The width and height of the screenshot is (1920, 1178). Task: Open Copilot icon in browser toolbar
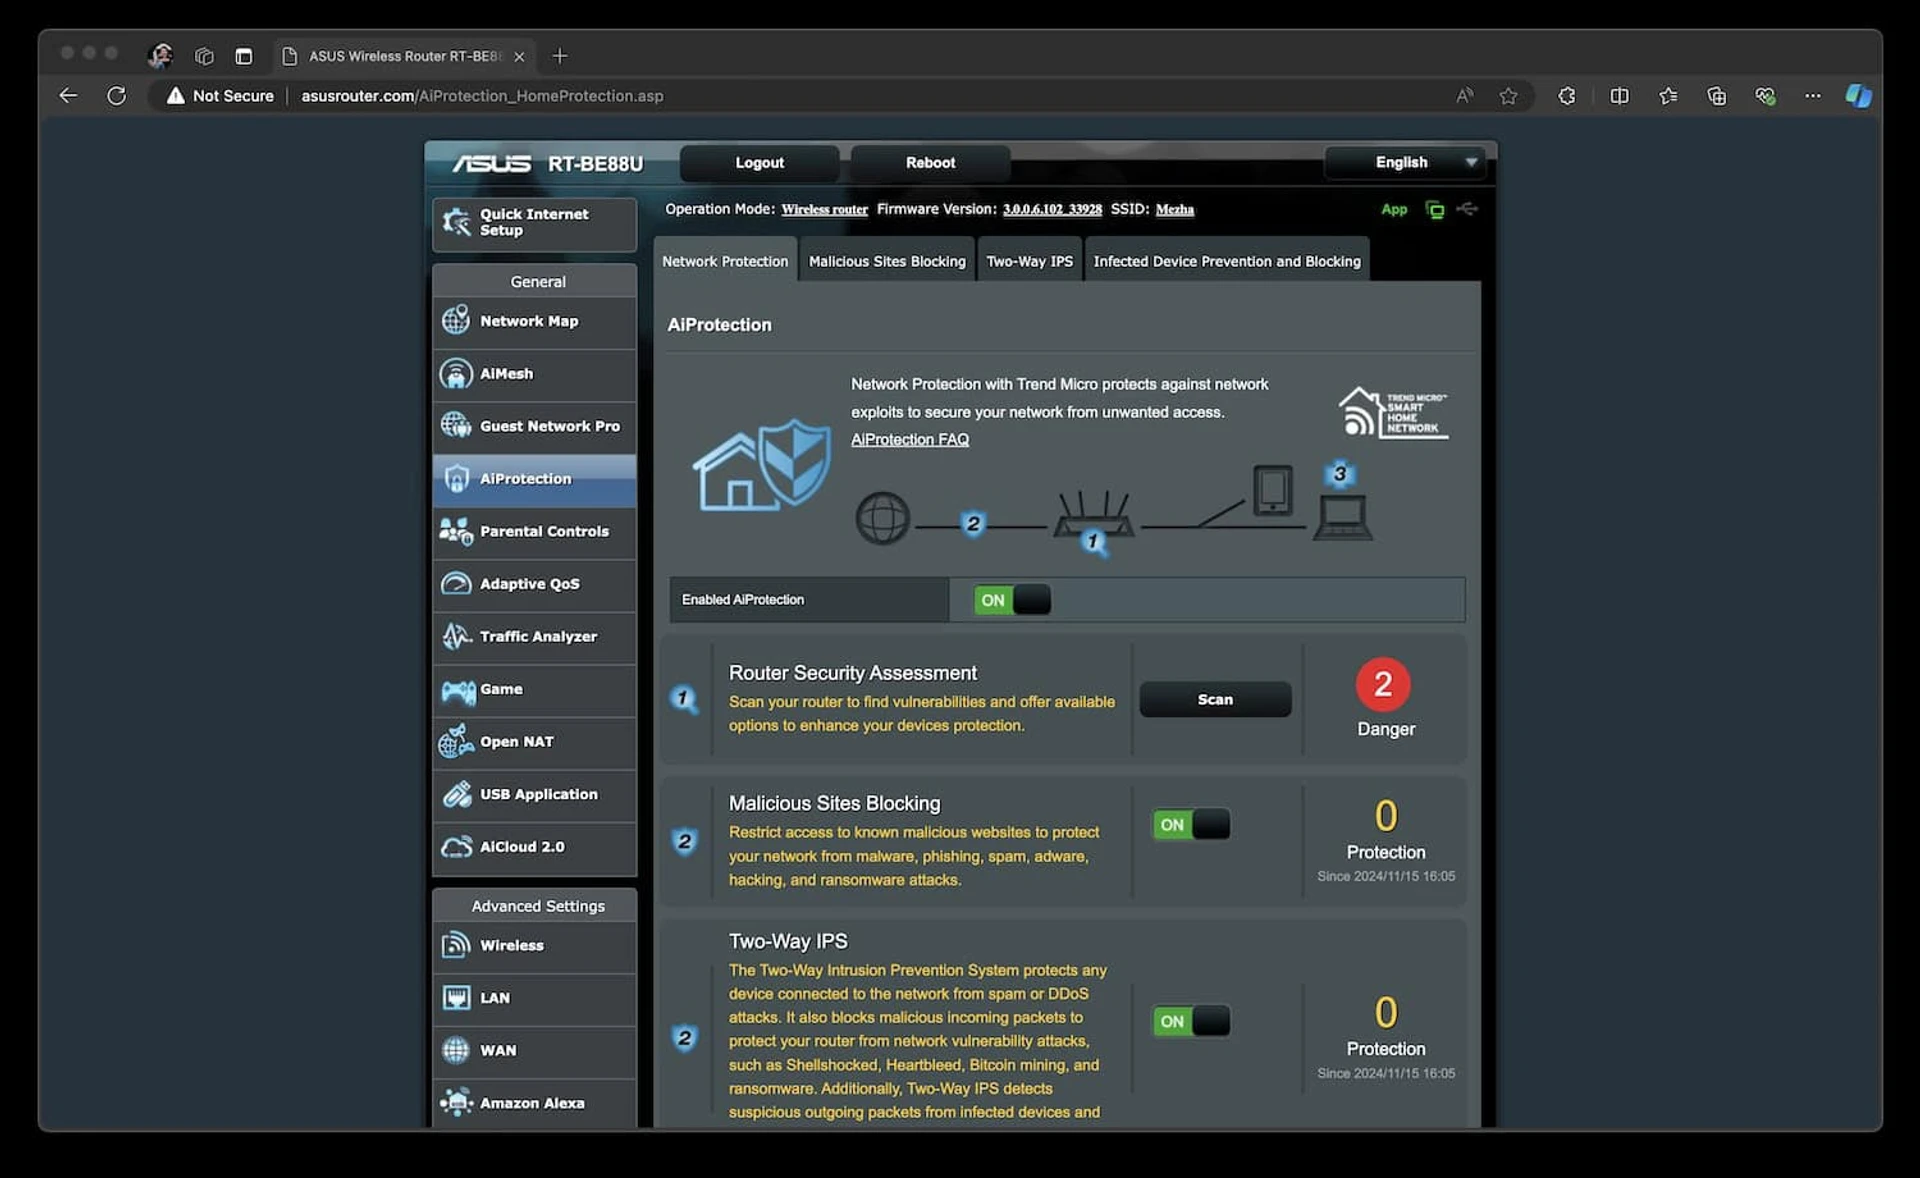pos(1858,96)
